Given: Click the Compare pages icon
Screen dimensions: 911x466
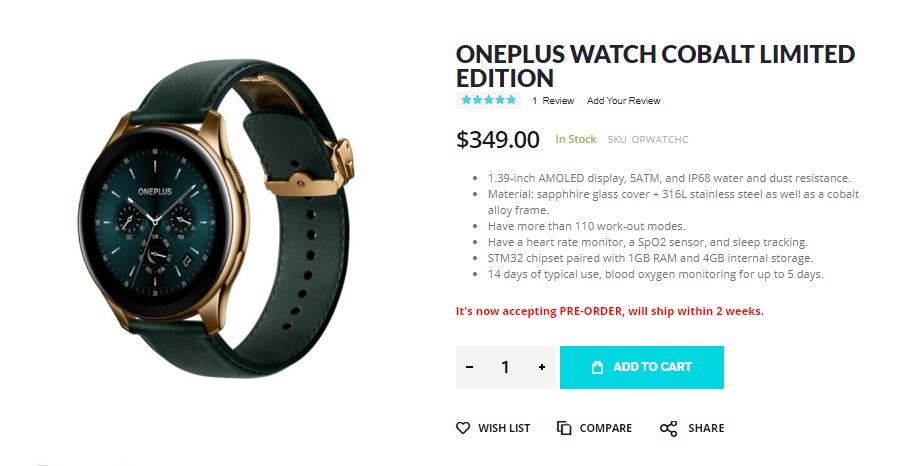Looking at the screenshot, I should tap(564, 428).
